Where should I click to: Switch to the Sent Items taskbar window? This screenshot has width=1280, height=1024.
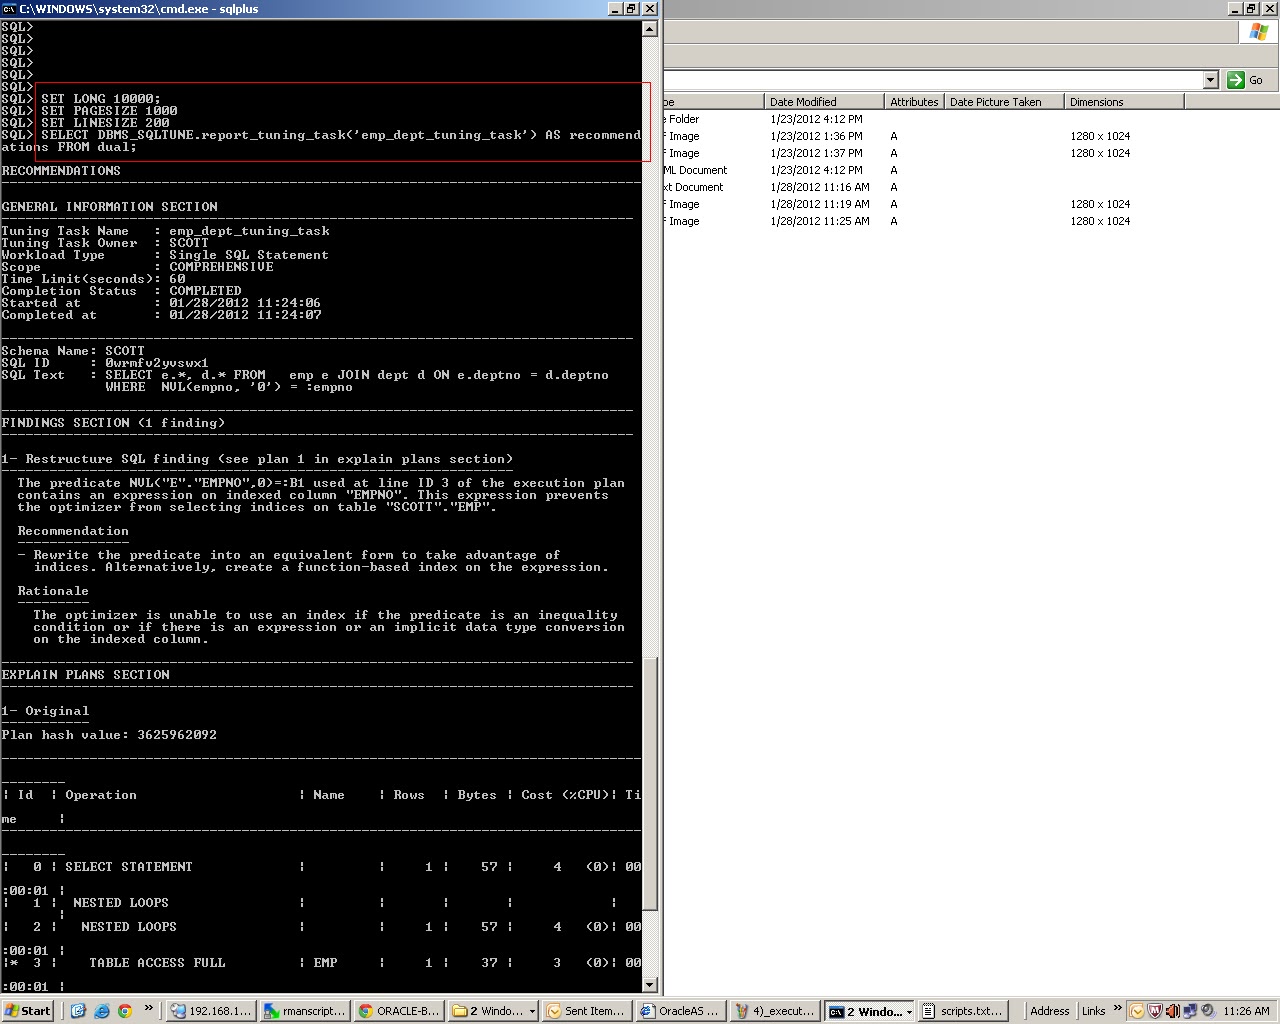click(587, 1011)
